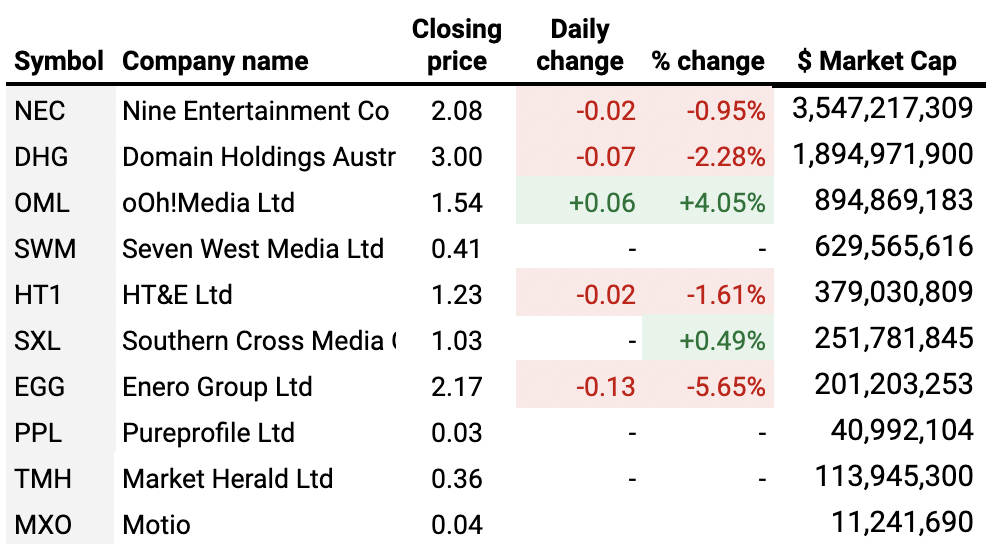Click Nine Entertainment market cap value
The height and width of the screenshot is (544, 986).
pyautogui.click(x=882, y=109)
